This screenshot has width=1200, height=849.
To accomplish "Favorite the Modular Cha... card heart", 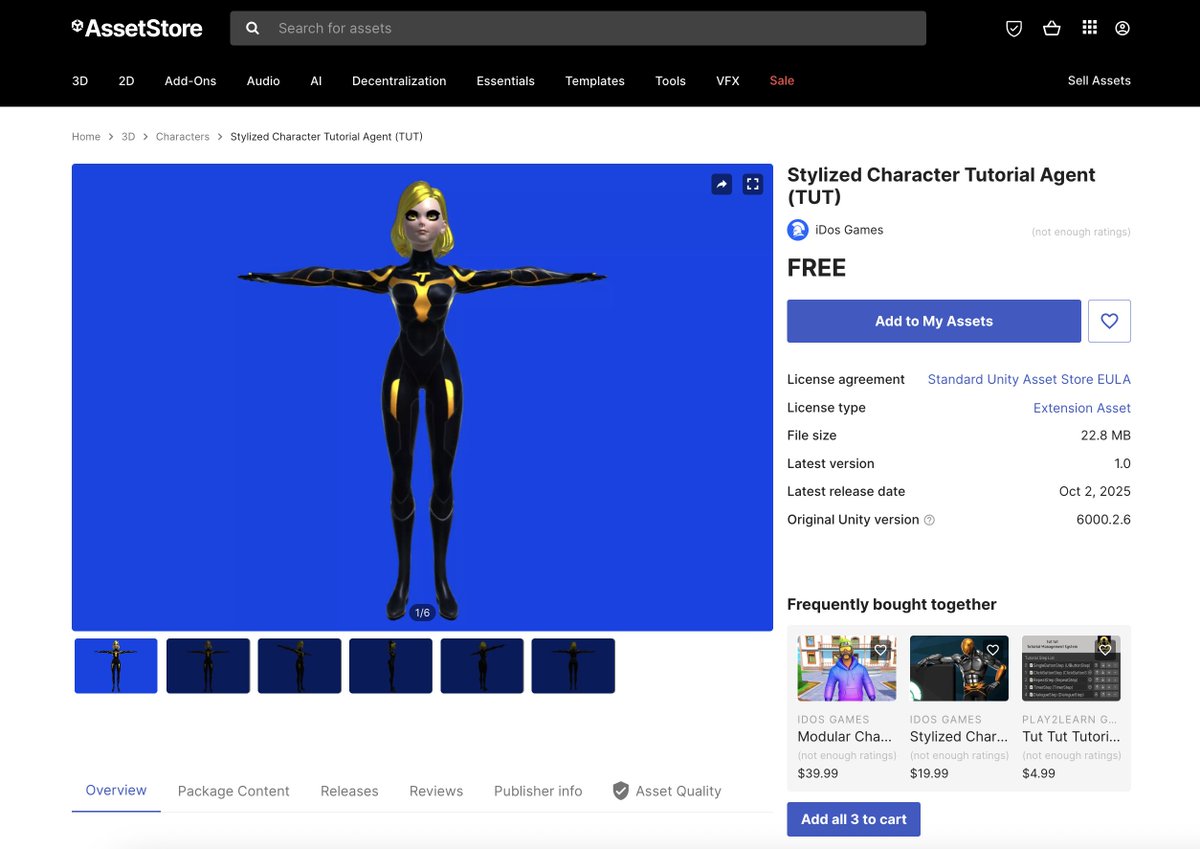I will tap(881, 650).
